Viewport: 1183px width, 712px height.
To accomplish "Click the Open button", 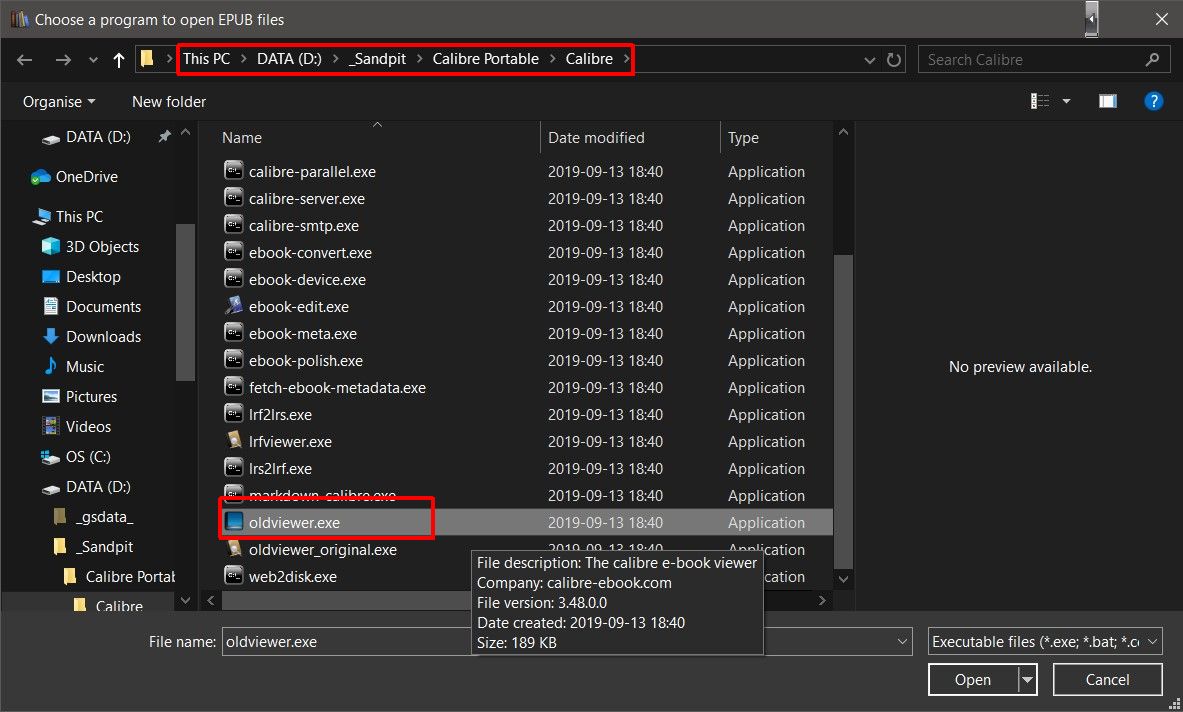I will click(x=973, y=680).
